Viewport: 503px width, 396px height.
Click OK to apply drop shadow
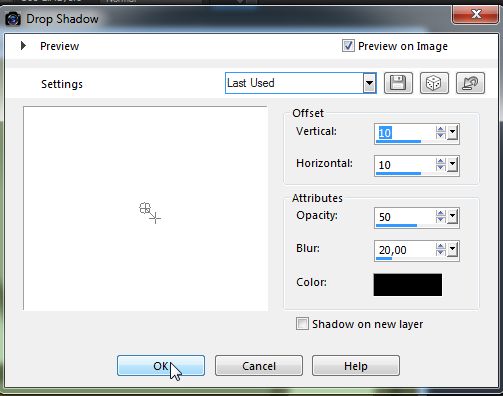click(161, 366)
